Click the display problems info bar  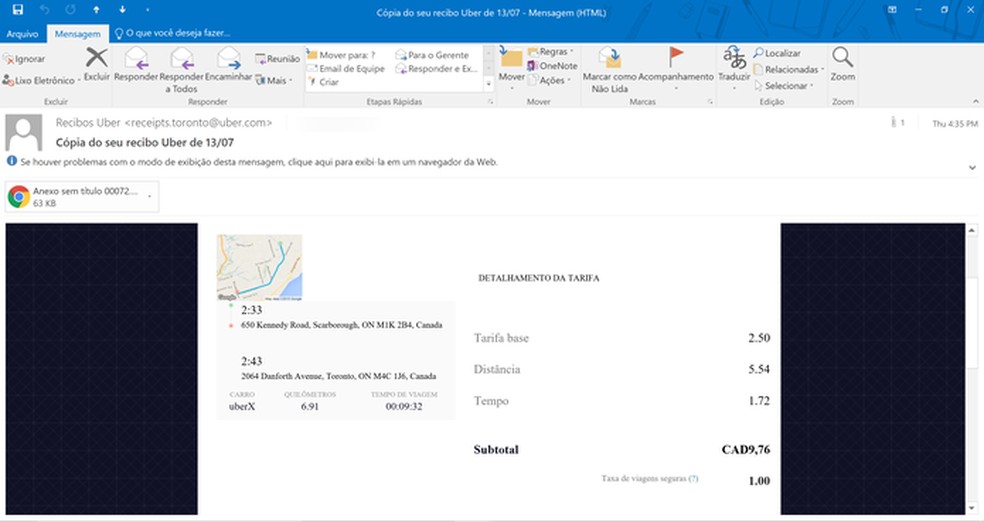coord(252,162)
